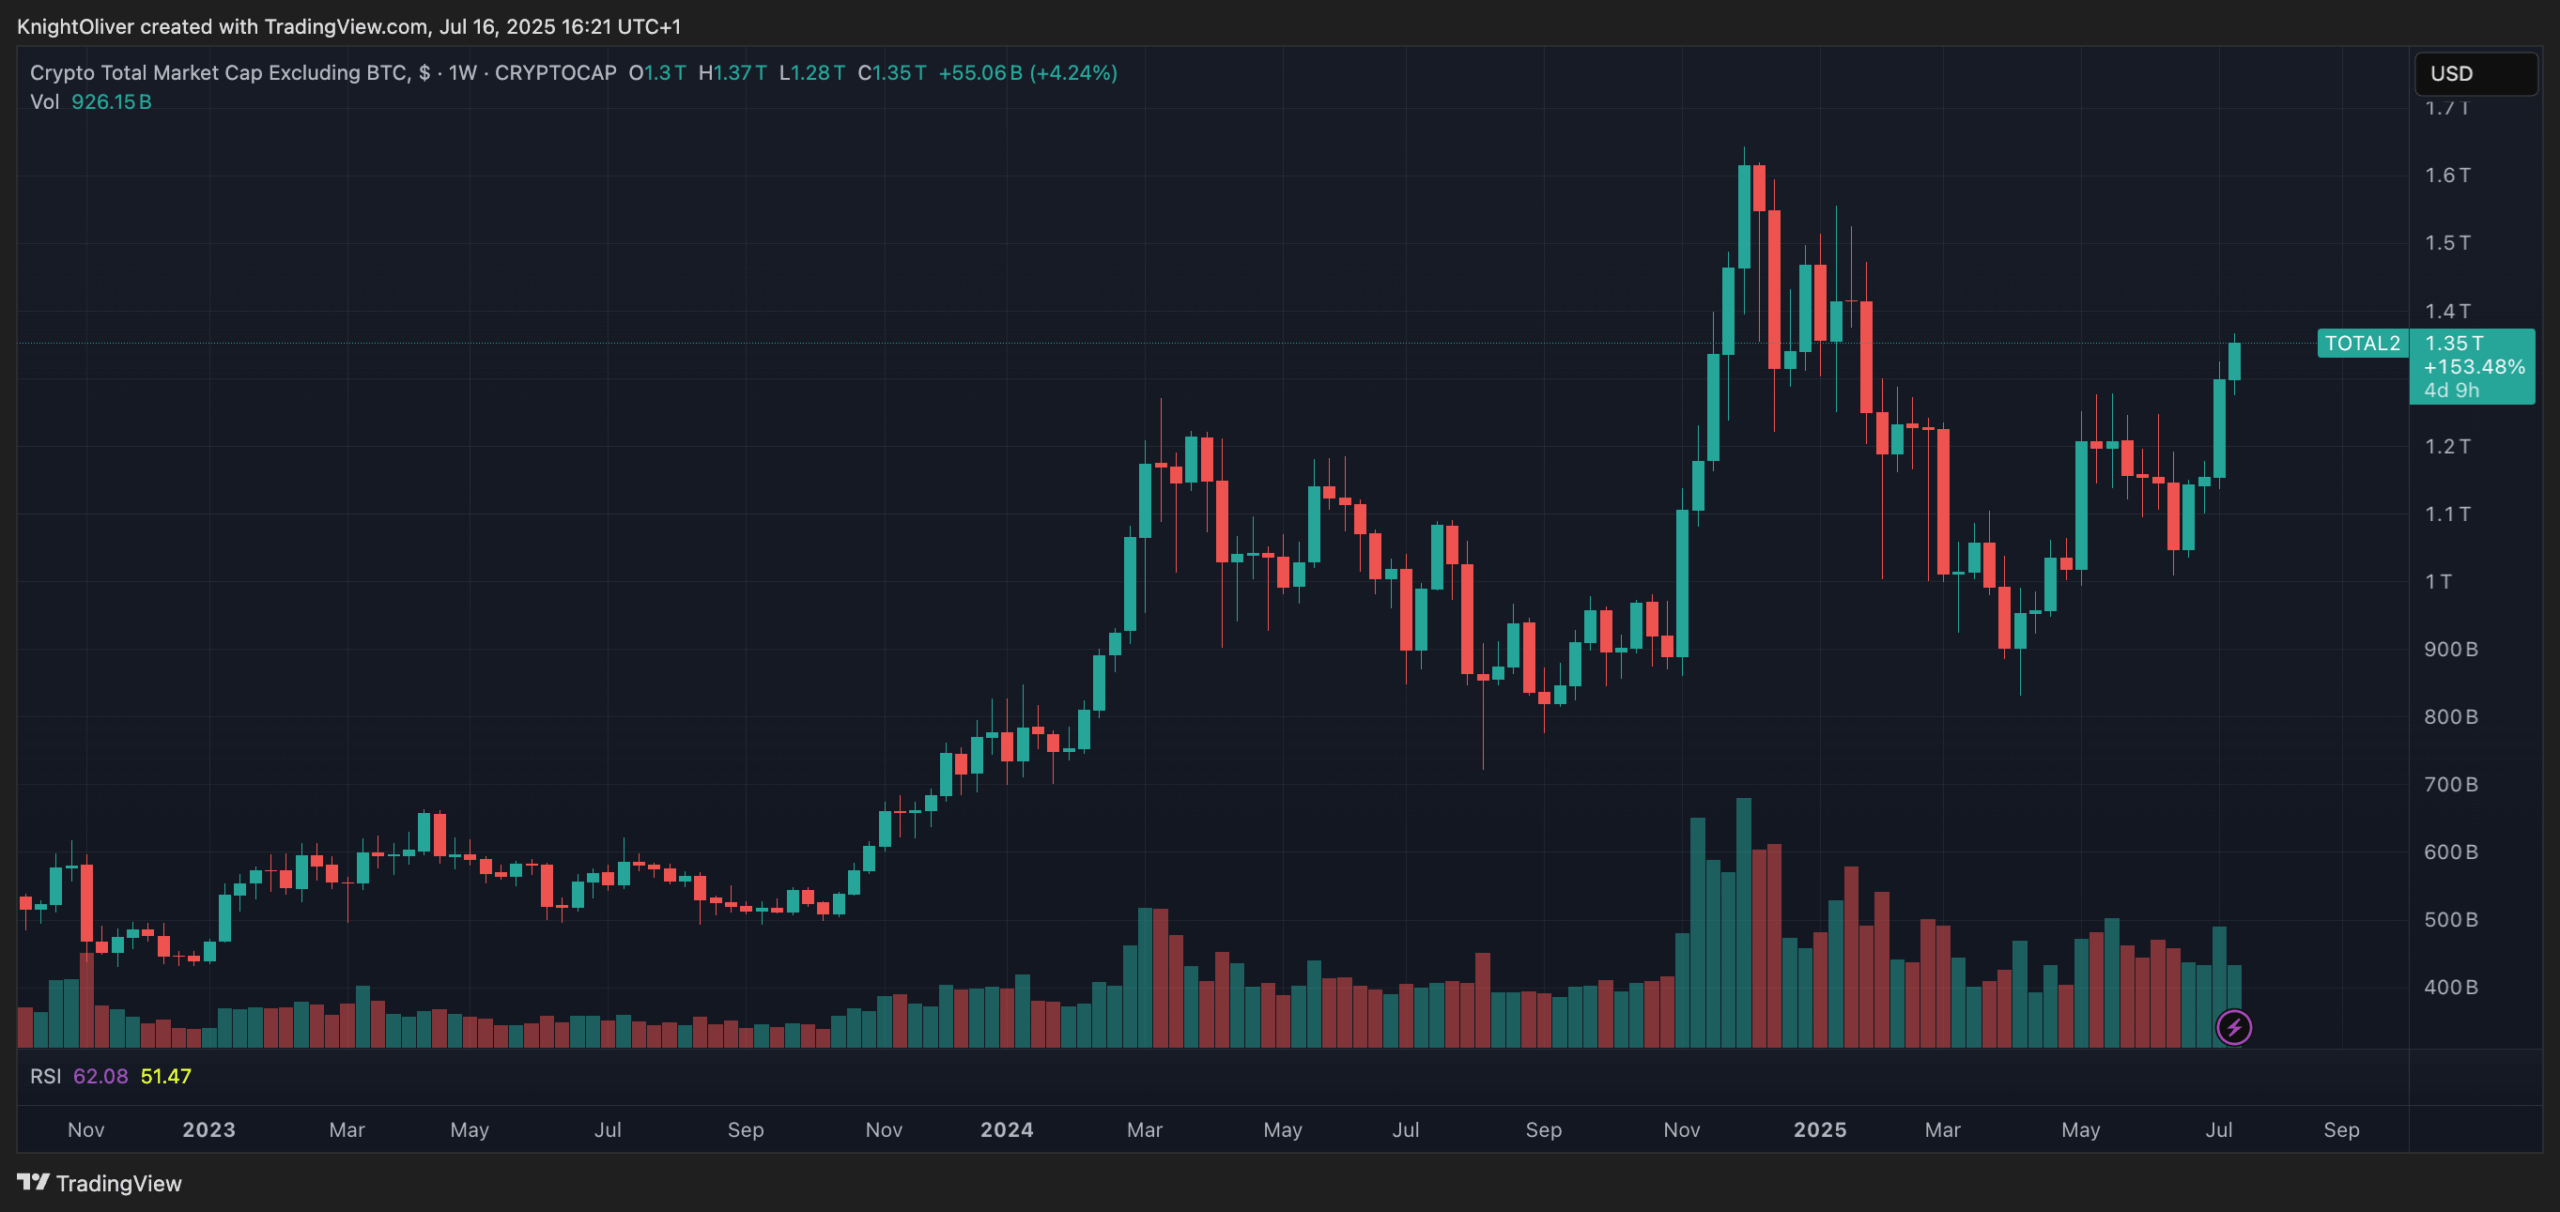
Task: Click the 900 B price axis label
Action: (x=2451, y=649)
